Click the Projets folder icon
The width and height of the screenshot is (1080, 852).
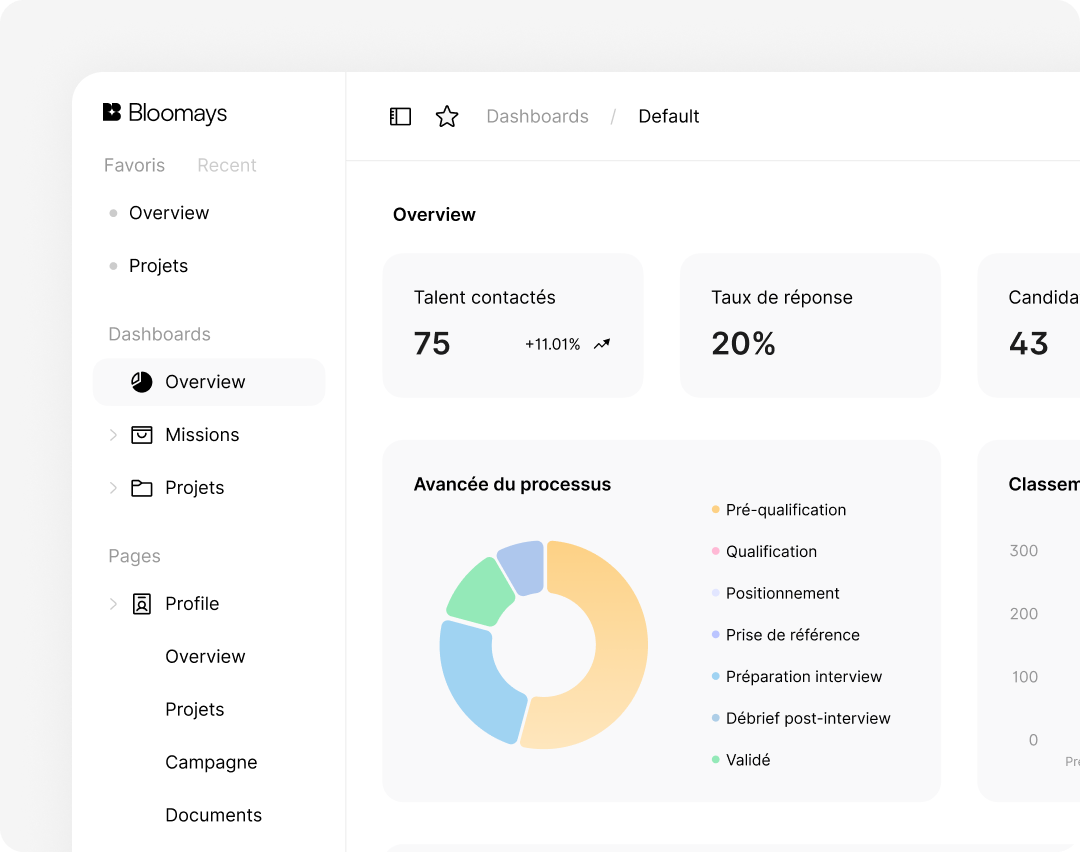(x=141, y=488)
